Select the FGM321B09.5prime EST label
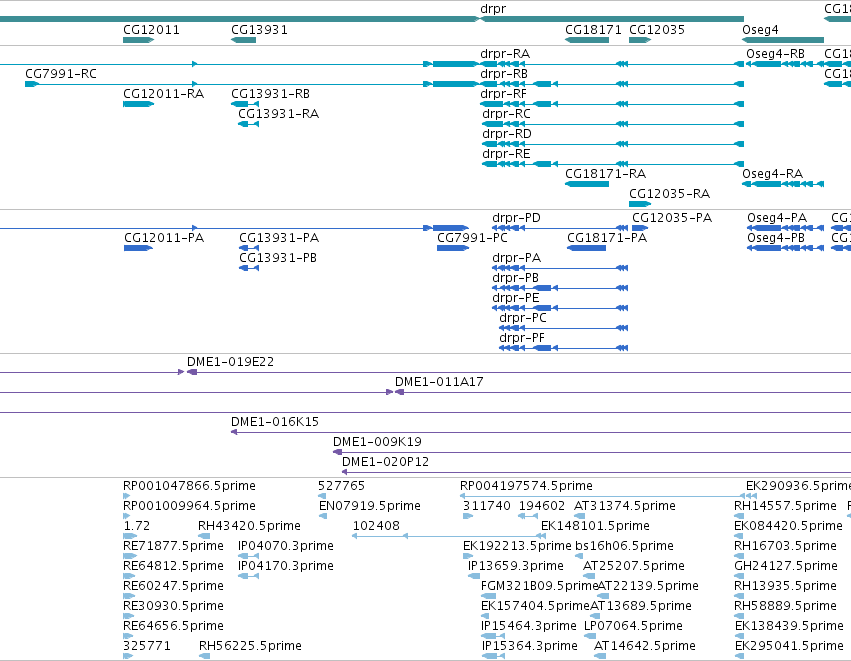851x661 pixels. point(539,586)
